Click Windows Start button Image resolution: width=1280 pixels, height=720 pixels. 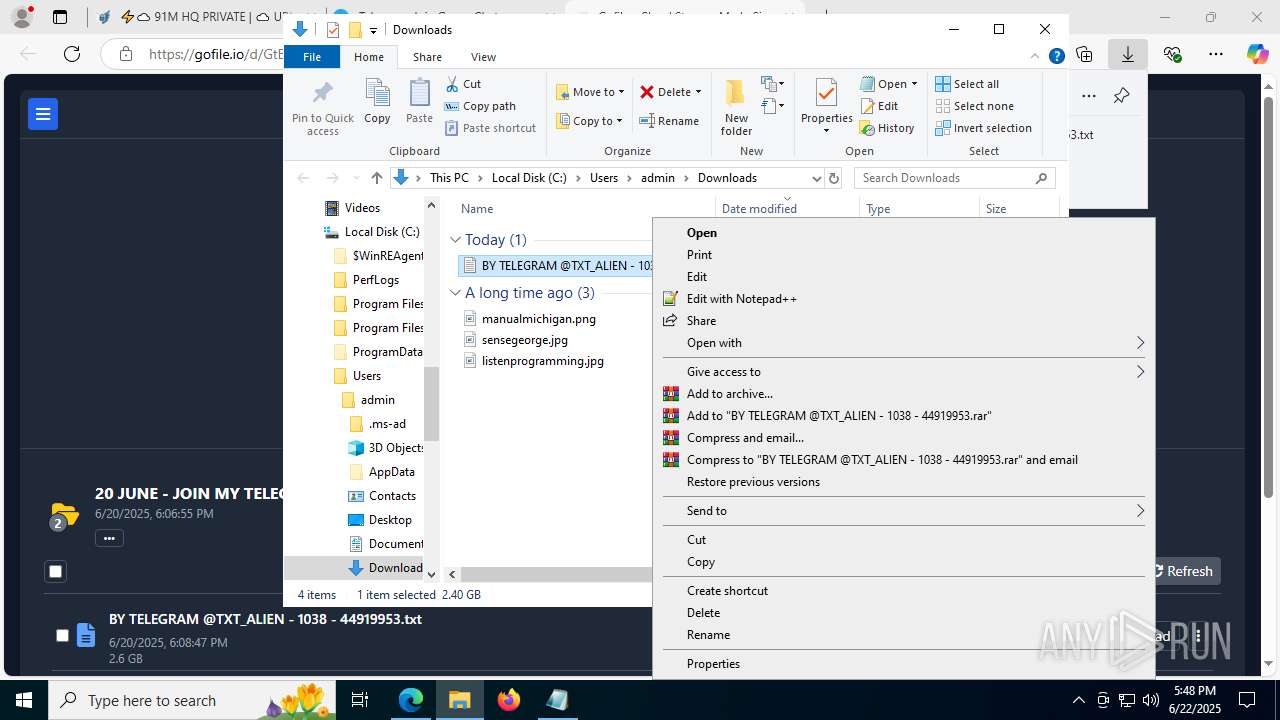(24, 700)
